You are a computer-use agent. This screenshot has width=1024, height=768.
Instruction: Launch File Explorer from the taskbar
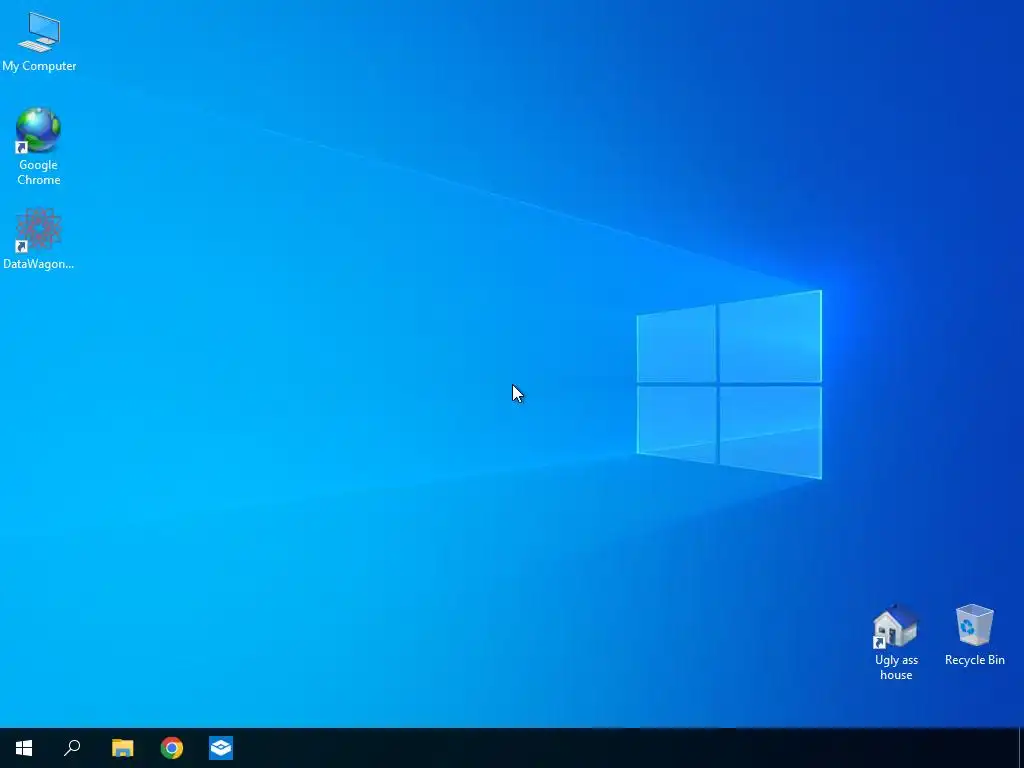(122, 748)
